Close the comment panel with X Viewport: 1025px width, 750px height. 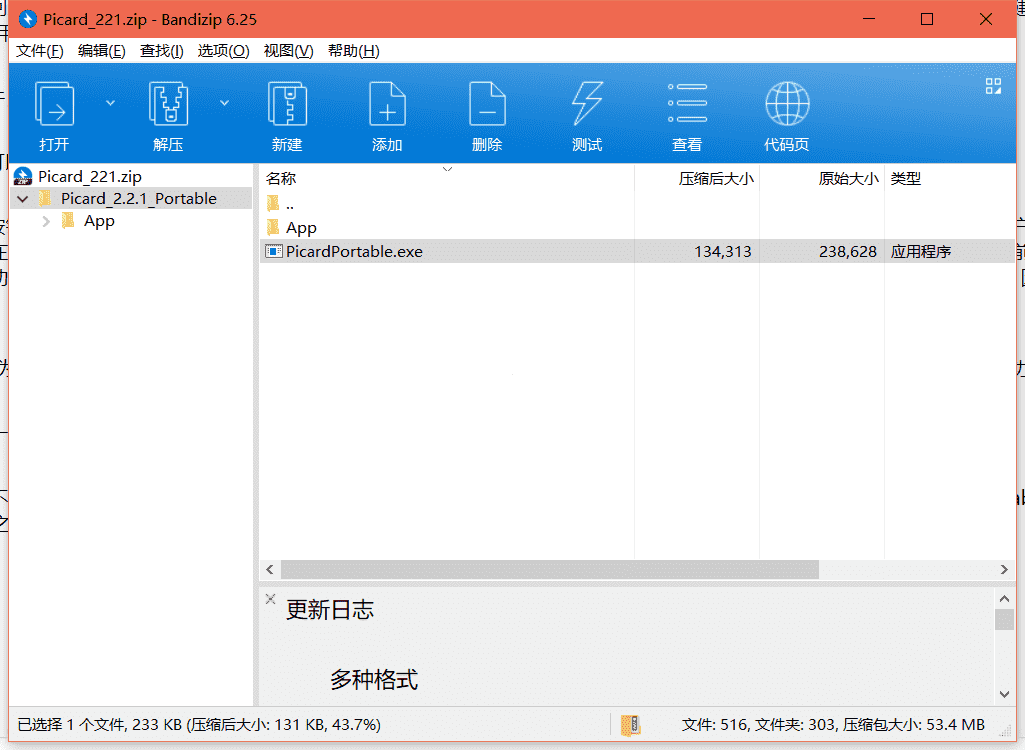[271, 598]
